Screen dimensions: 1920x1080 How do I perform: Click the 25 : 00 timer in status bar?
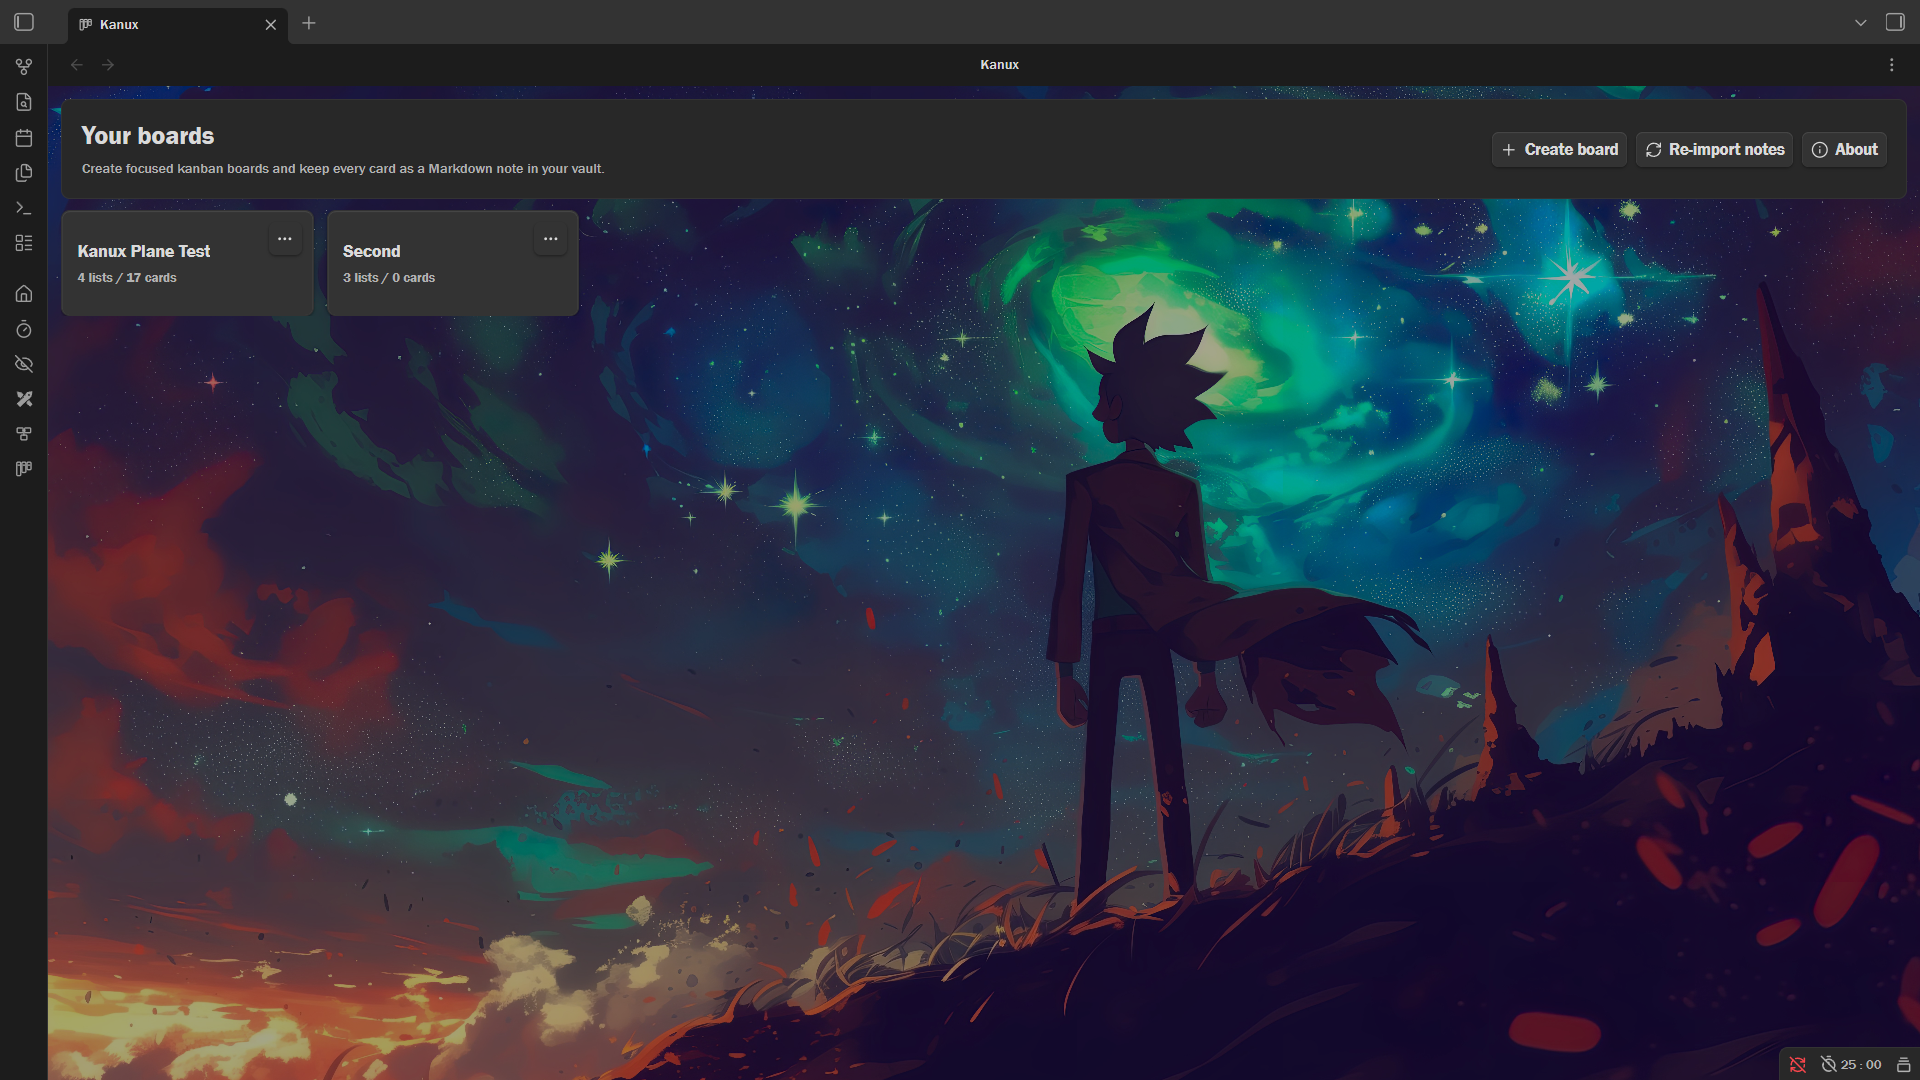pyautogui.click(x=1851, y=1065)
